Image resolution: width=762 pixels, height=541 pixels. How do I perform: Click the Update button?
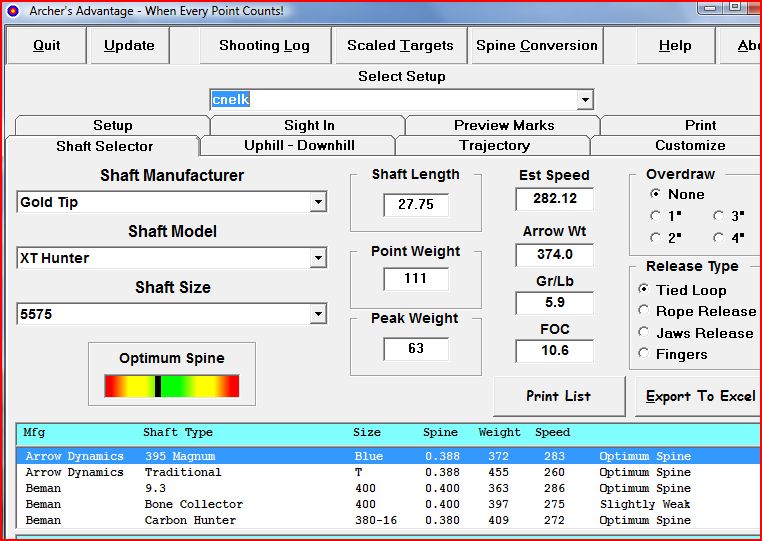pos(130,46)
